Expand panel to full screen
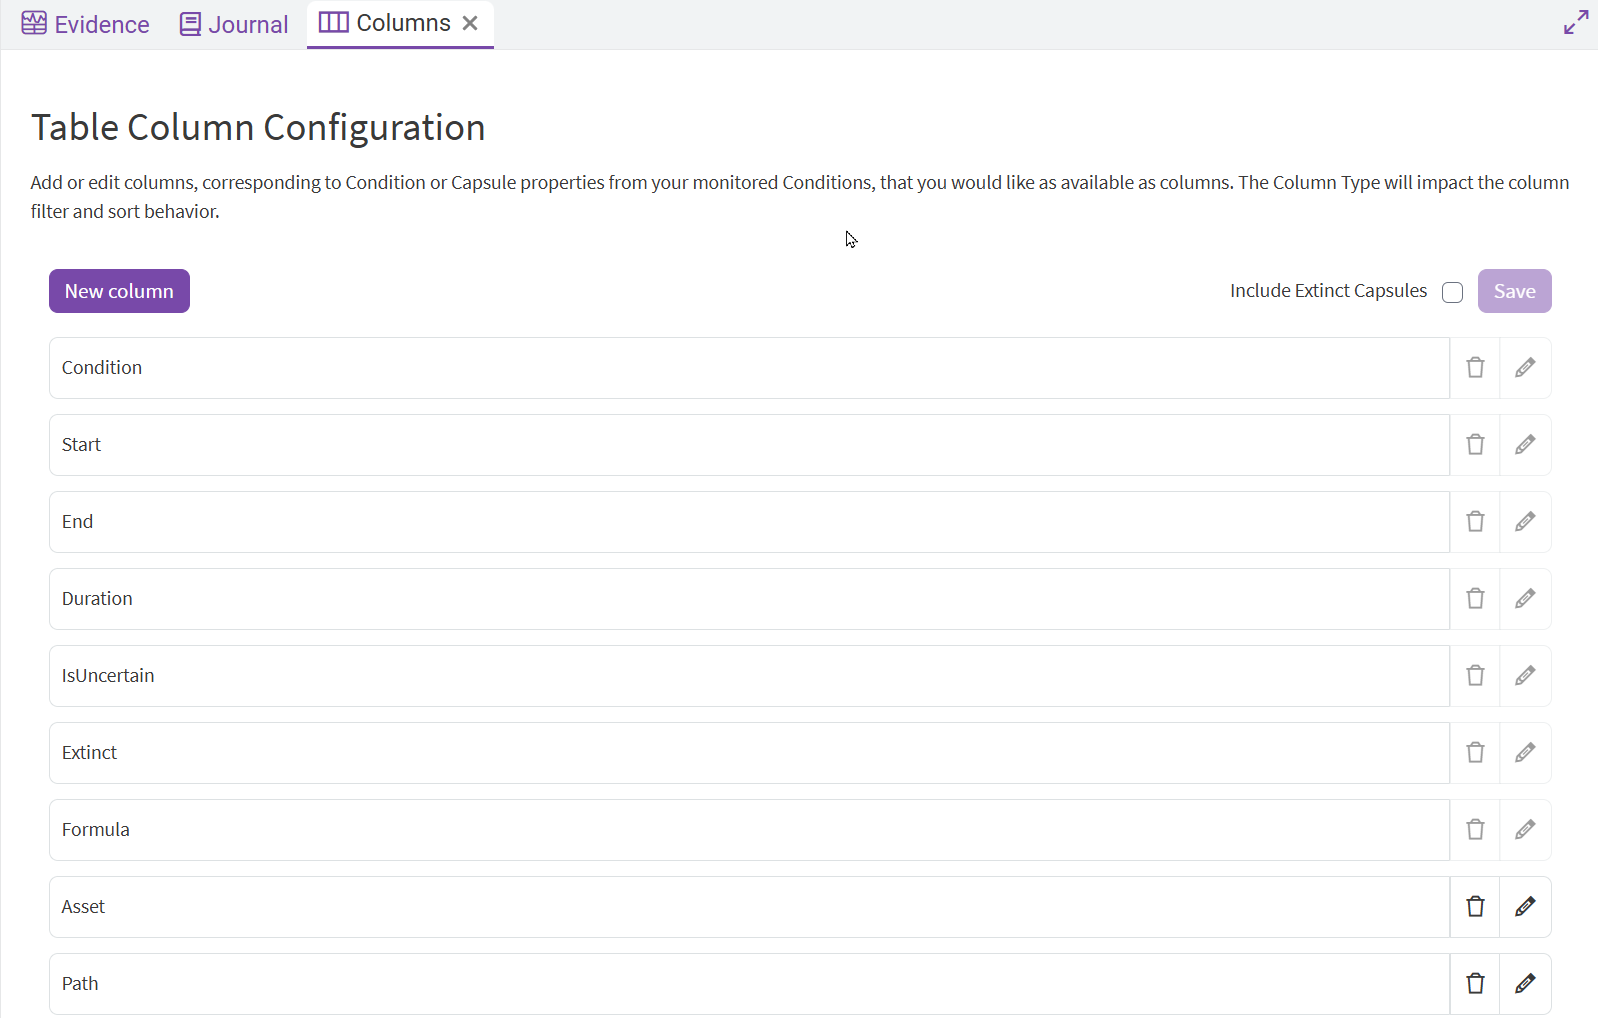Viewport: 1598px width, 1018px height. (1576, 22)
